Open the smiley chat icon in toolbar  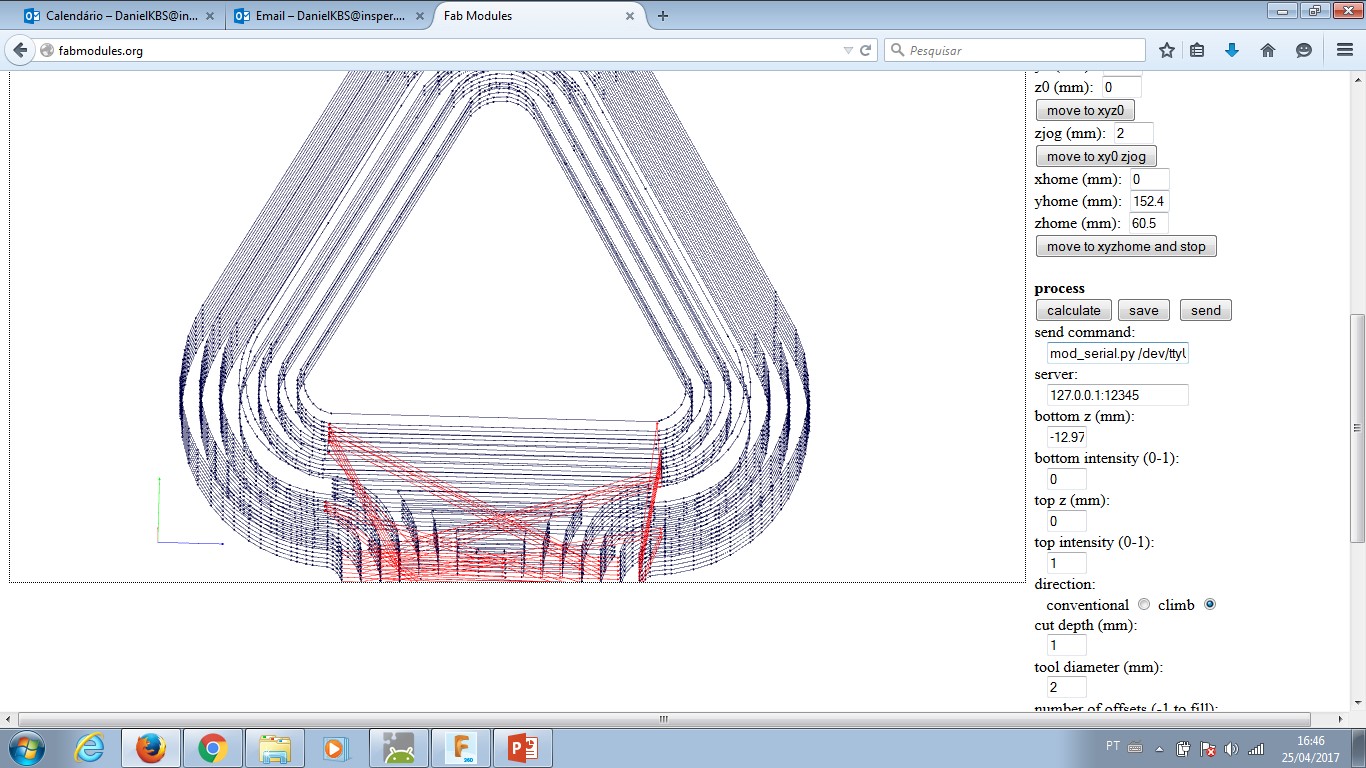click(x=1303, y=50)
